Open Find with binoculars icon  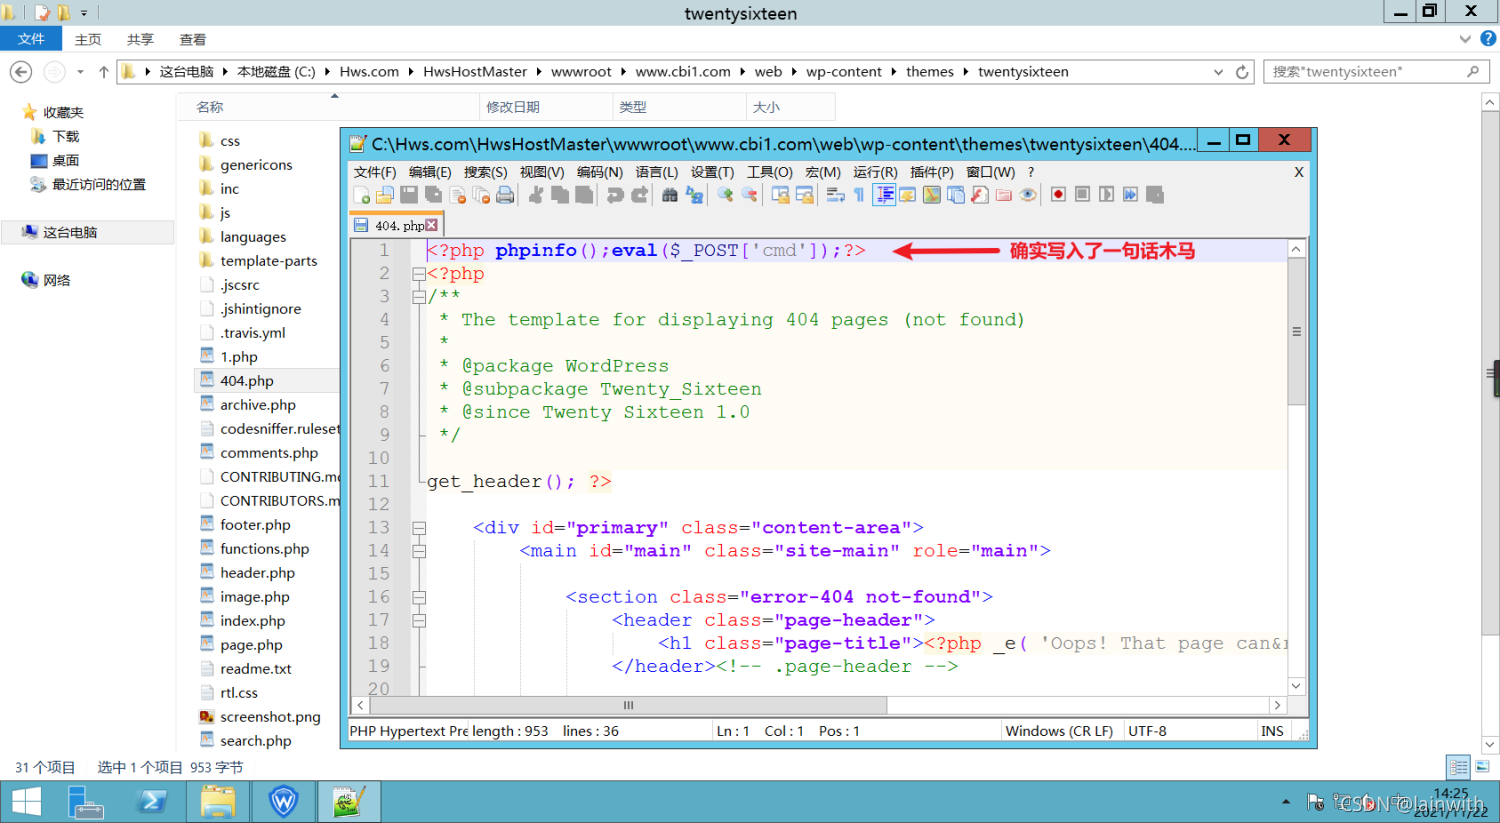click(670, 195)
